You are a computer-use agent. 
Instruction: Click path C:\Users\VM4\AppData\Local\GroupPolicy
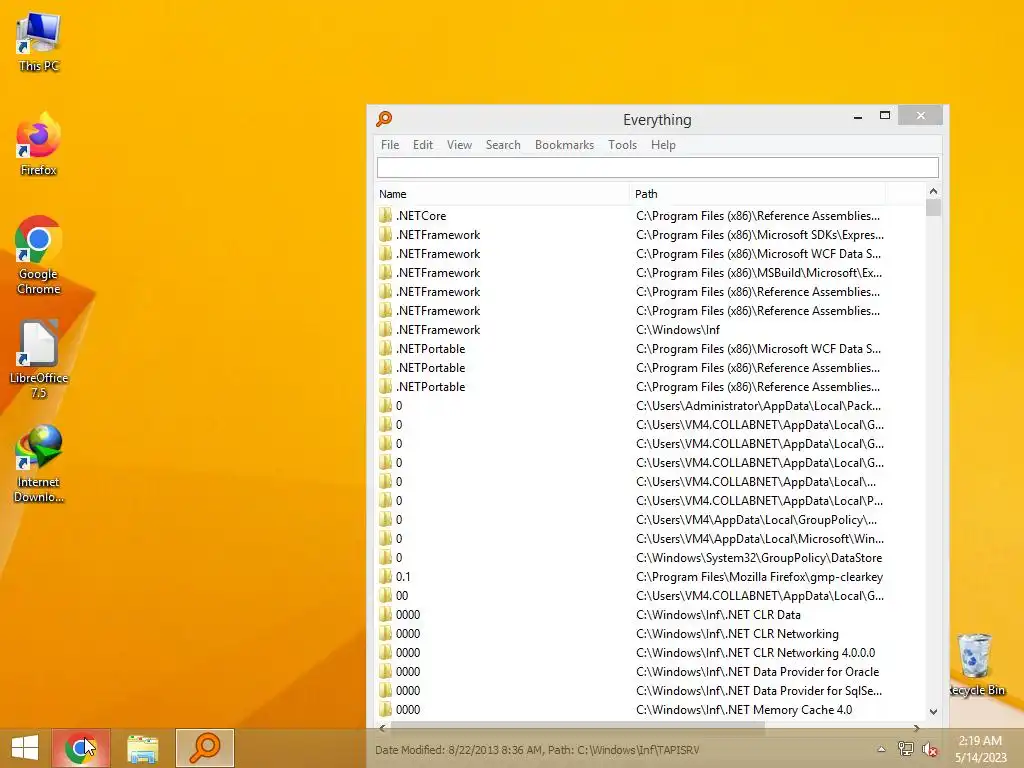[756, 520]
